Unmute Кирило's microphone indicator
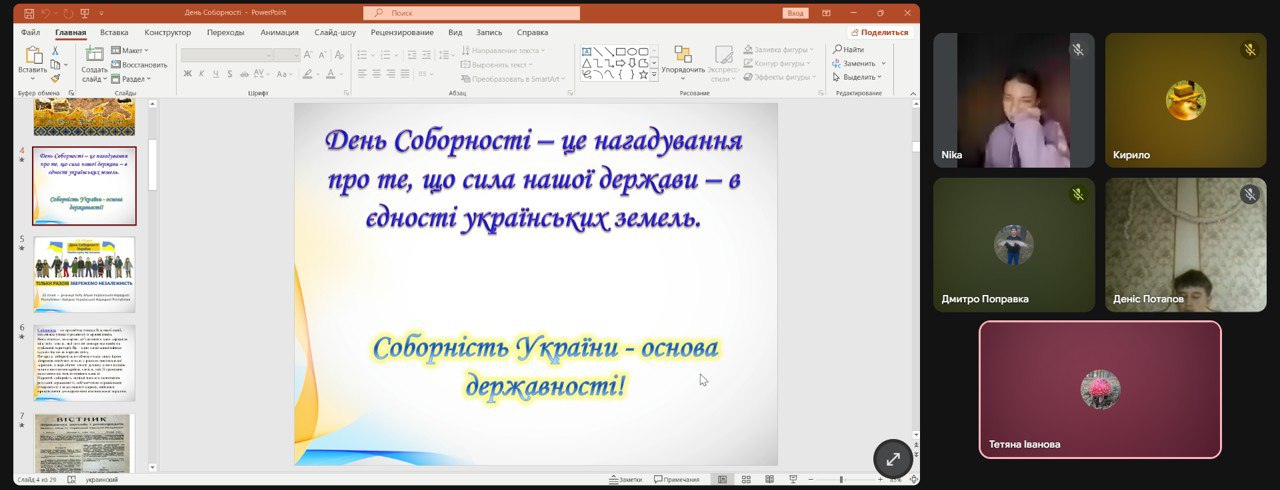Screen dimensions: 1280x490 pyautogui.click(x=1249, y=50)
